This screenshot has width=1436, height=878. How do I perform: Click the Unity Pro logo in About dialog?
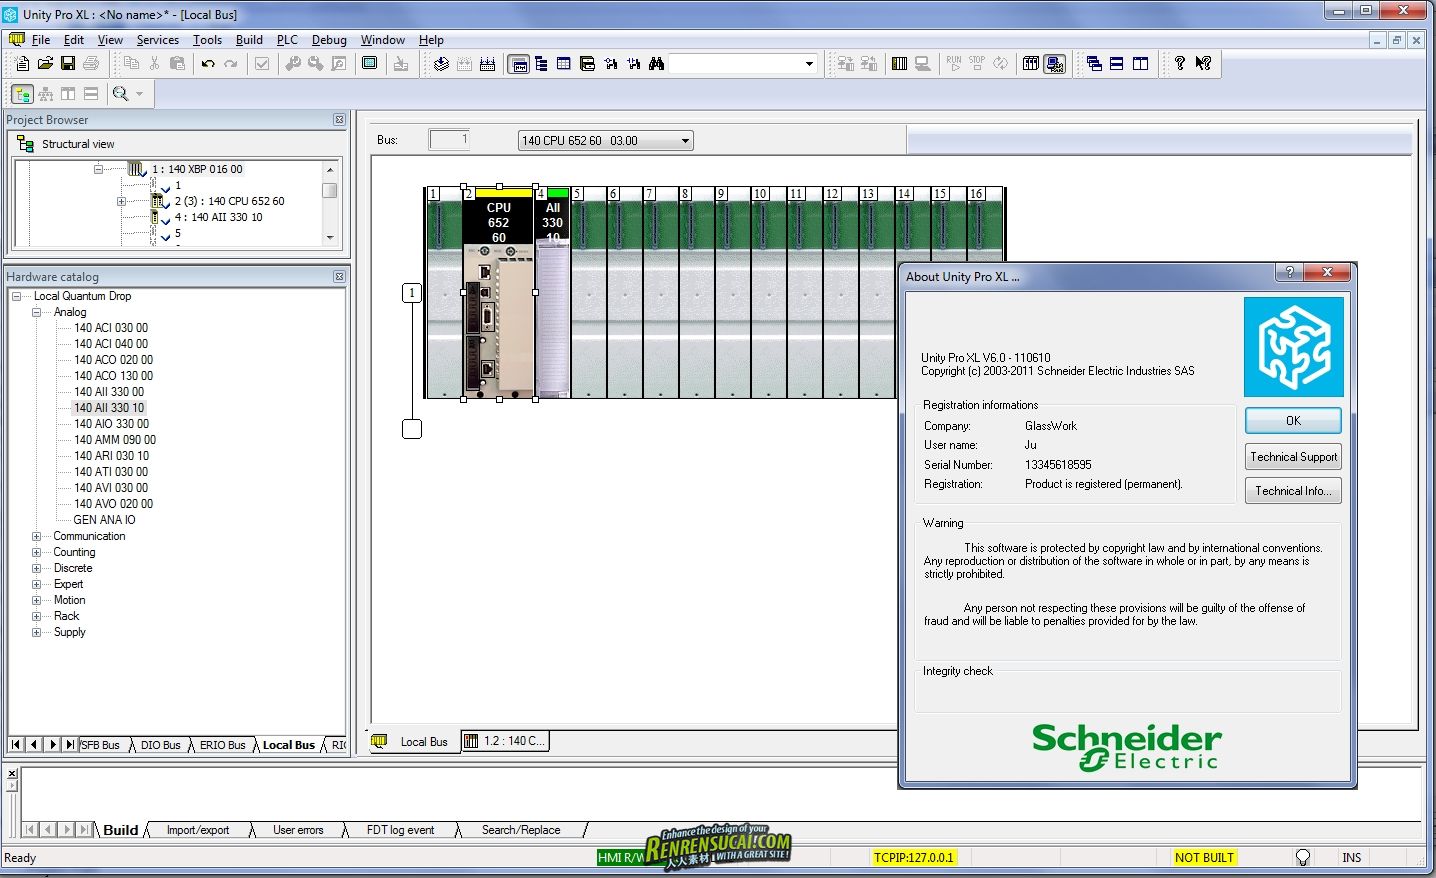(1294, 347)
